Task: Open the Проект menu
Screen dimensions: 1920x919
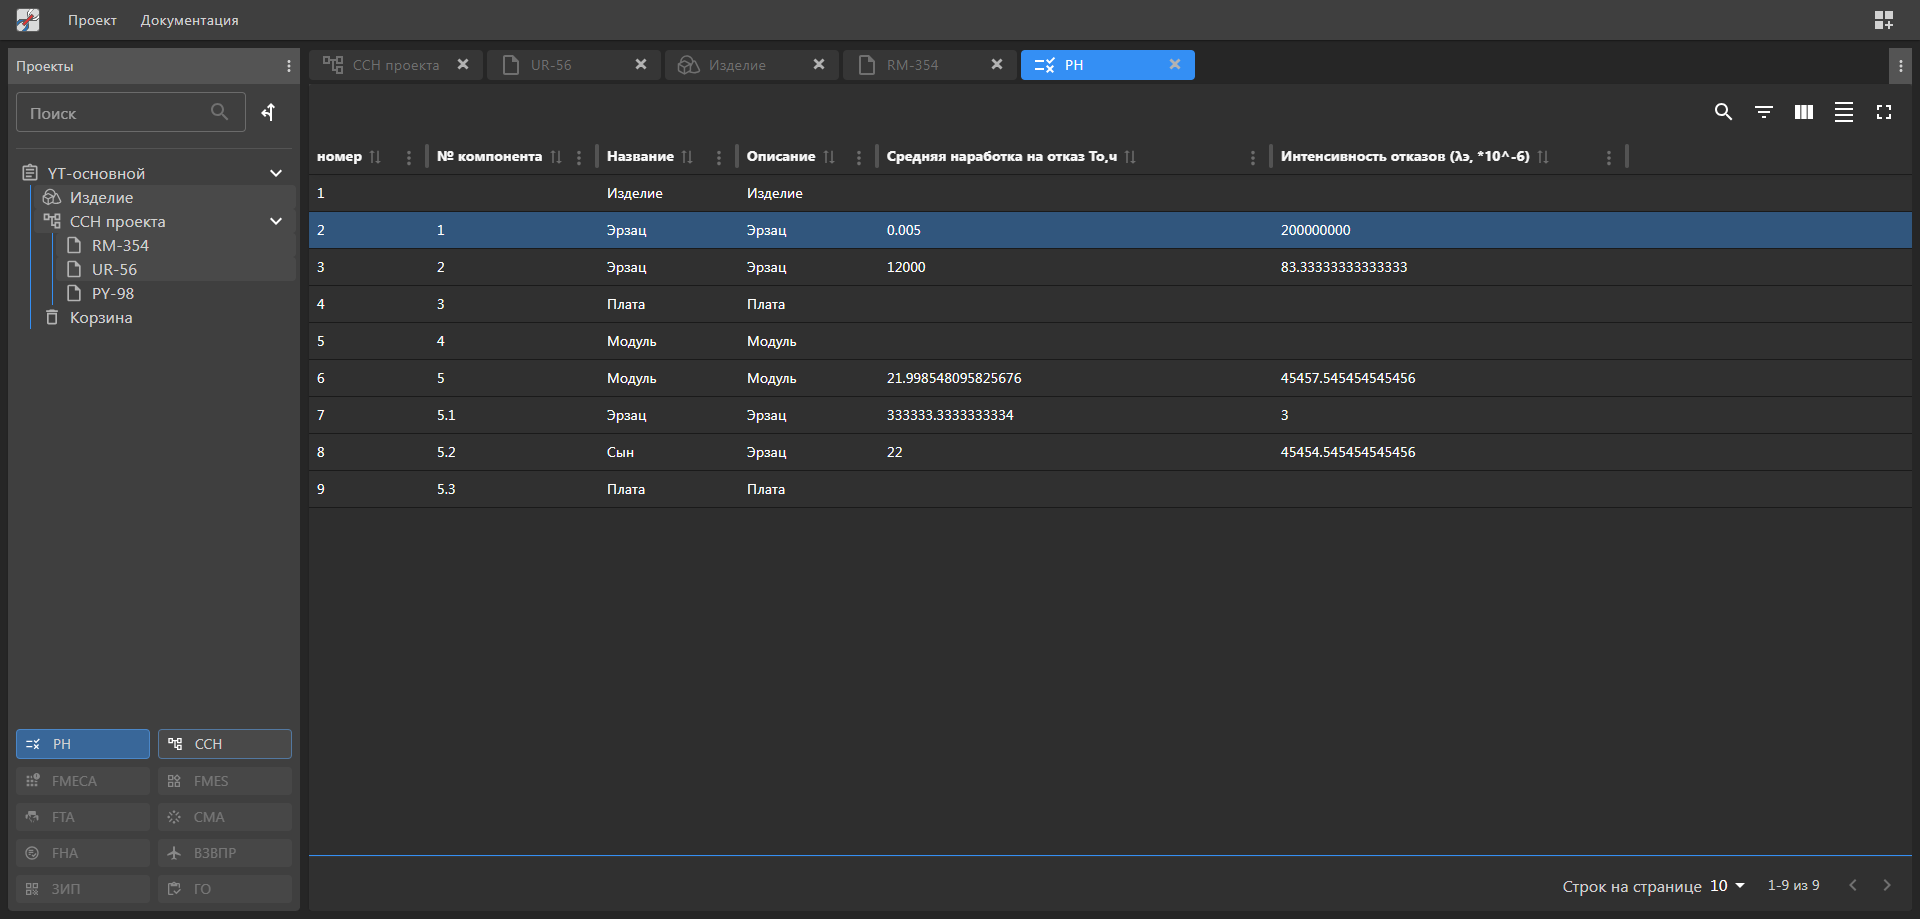Action: coord(92,20)
